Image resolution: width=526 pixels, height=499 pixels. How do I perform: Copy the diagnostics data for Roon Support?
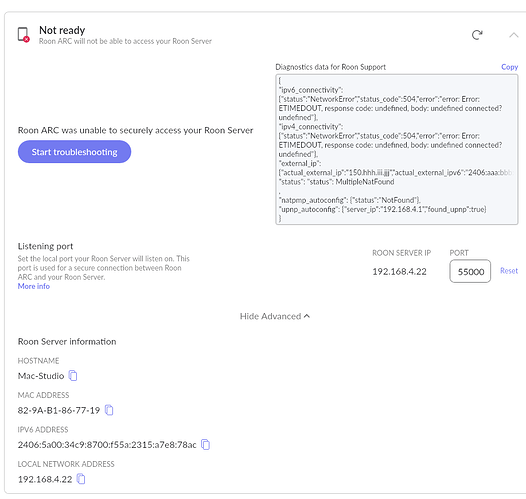(509, 67)
